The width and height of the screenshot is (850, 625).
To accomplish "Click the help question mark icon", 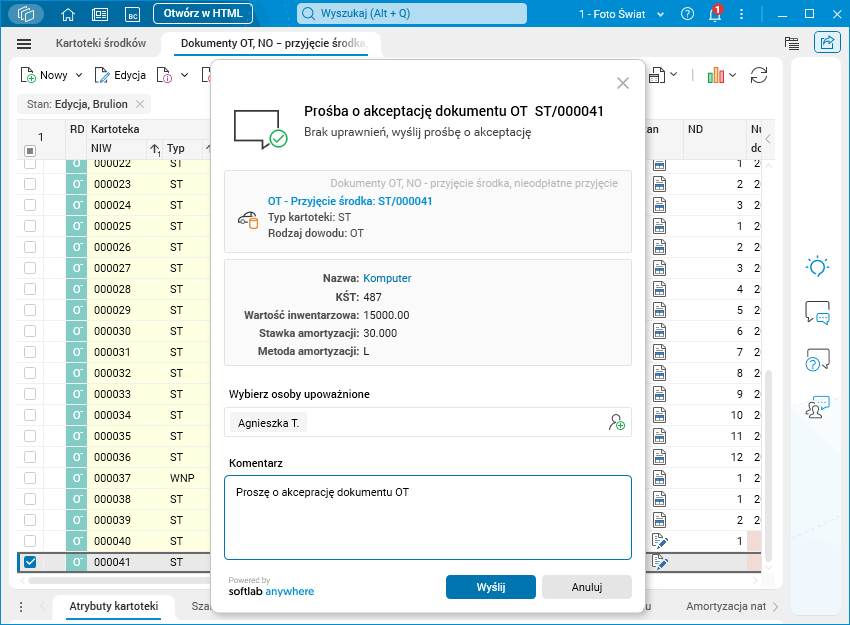I will click(687, 14).
